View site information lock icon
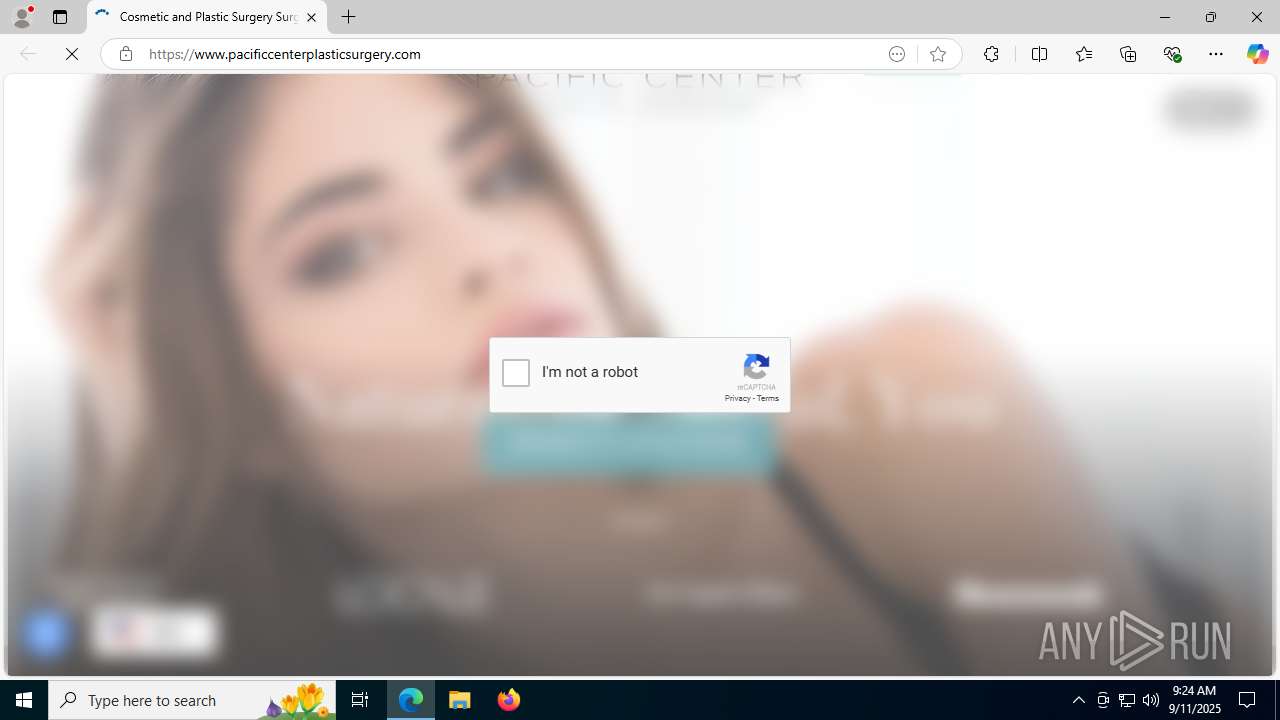Viewport: 1280px width, 720px height. point(125,54)
